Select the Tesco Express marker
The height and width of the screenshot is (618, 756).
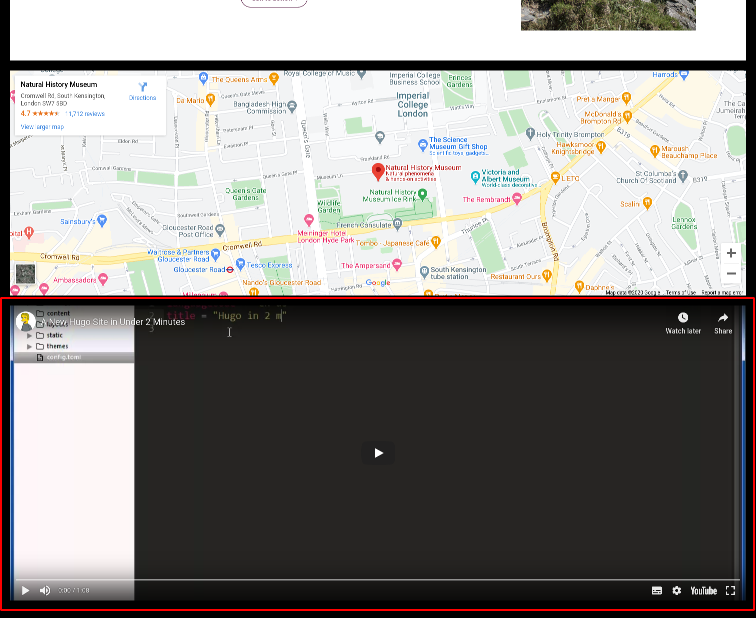point(241,264)
